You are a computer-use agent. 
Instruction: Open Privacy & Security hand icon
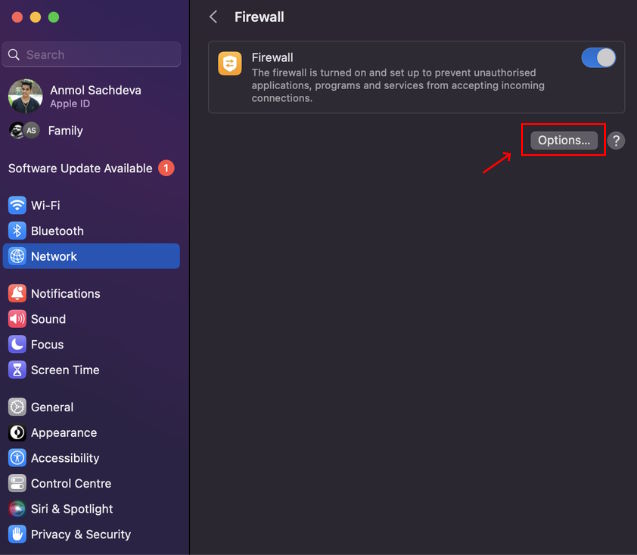17,534
